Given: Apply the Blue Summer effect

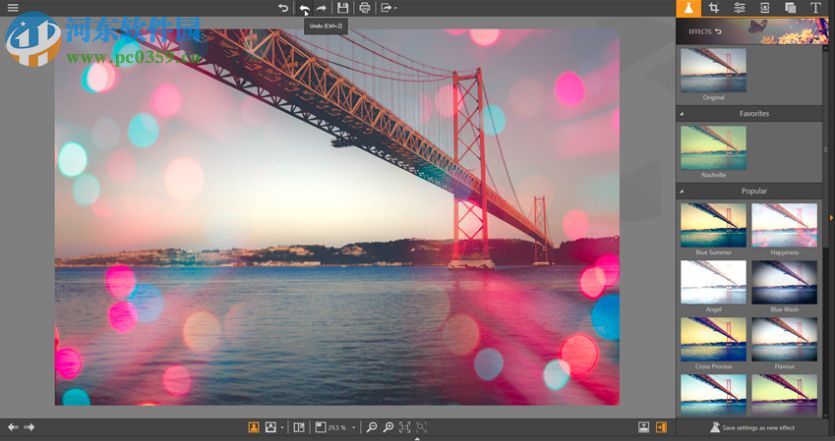Looking at the screenshot, I should click(x=713, y=225).
